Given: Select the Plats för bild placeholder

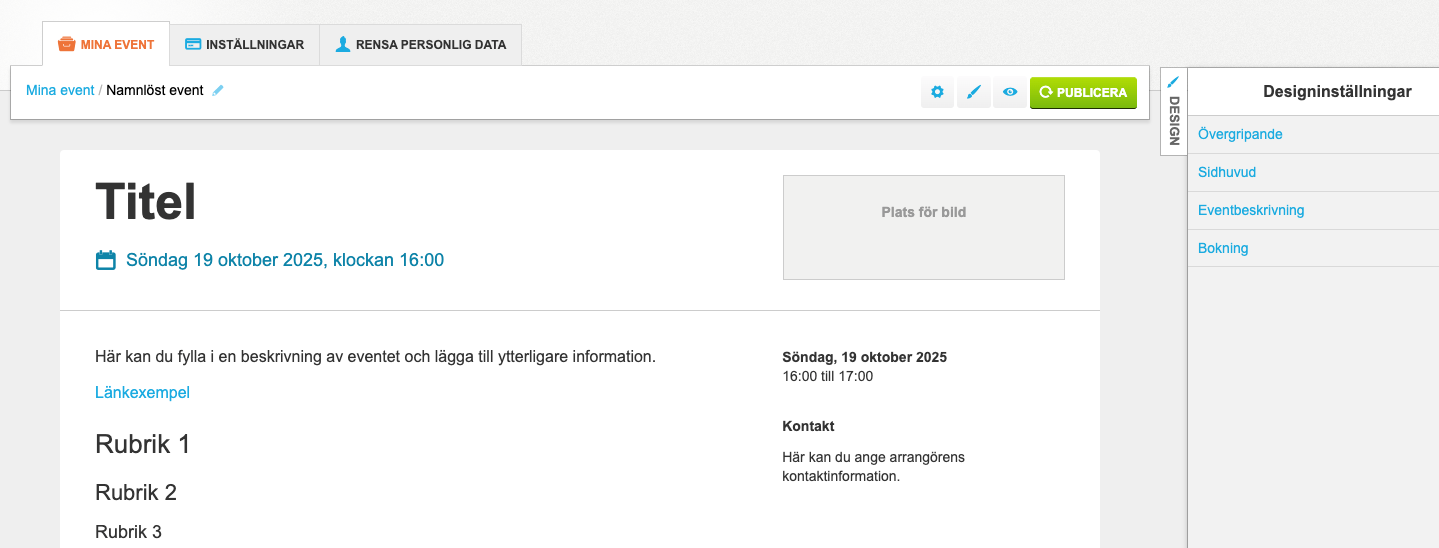Looking at the screenshot, I should pyautogui.click(x=923, y=227).
